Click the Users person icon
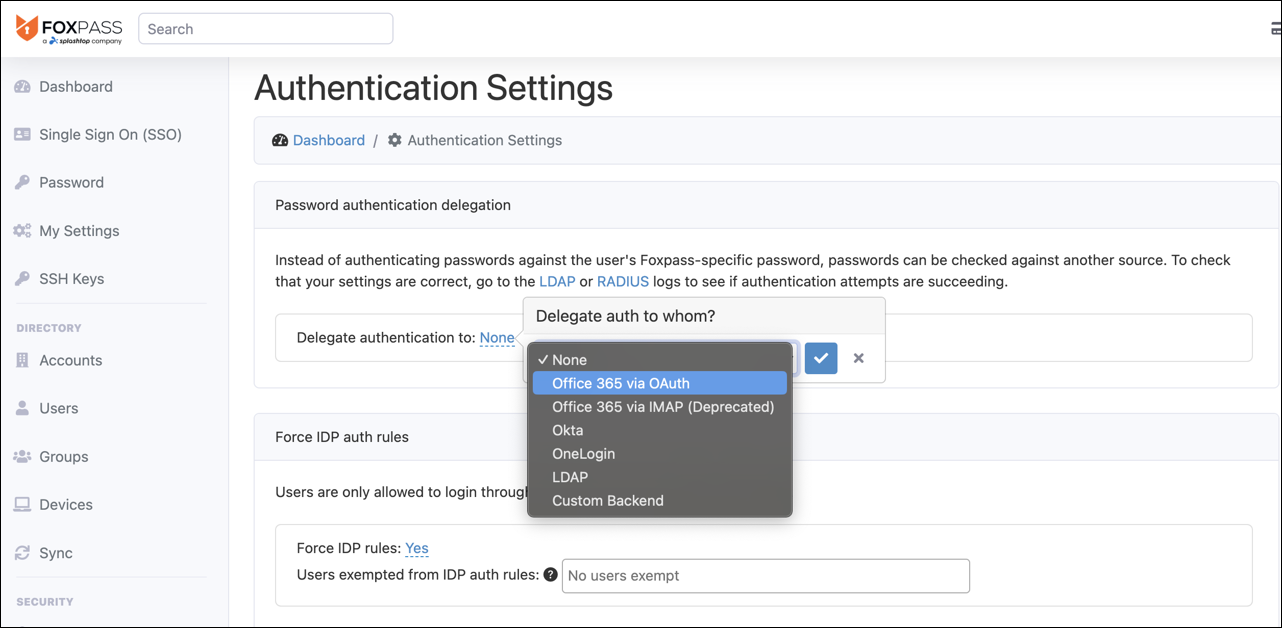The width and height of the screenshot is (1282, 628). pos(22,409)
